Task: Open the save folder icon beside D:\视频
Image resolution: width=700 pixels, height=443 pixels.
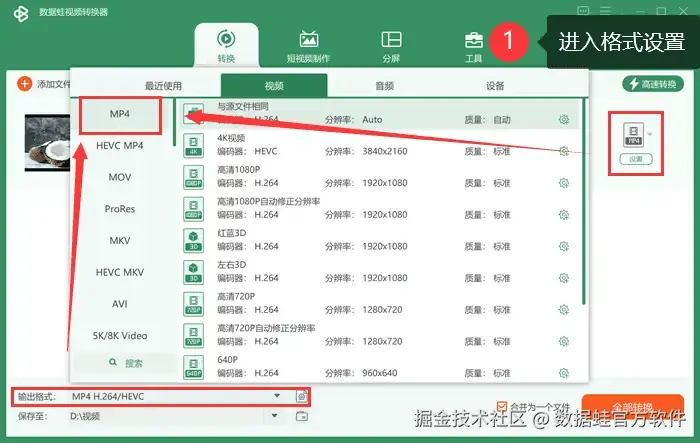Action: click(302, 416)
